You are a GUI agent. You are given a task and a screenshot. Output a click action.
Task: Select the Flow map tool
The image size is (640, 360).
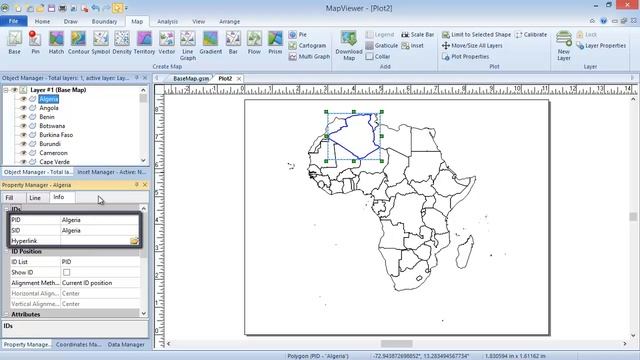pyautogui.click(x=254, y=42)
